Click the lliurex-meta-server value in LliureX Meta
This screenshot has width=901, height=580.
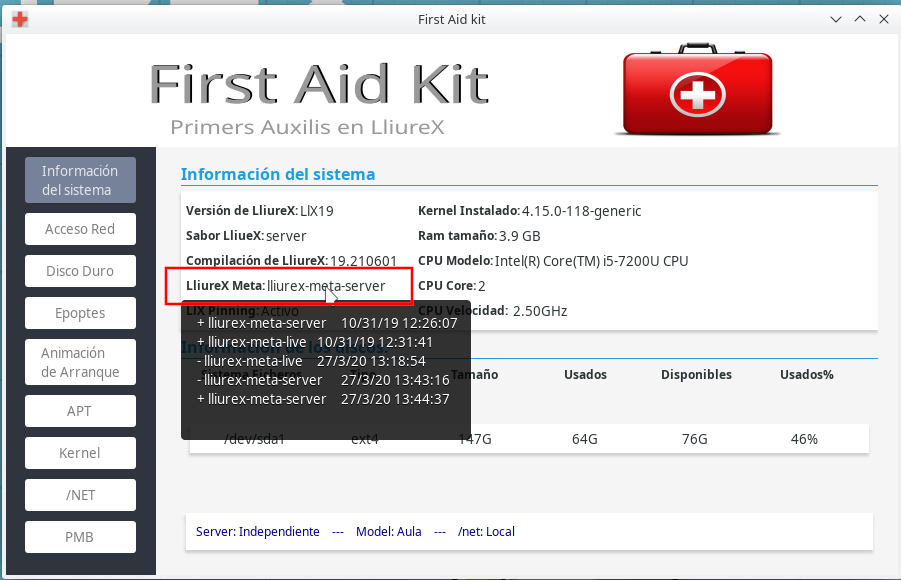(x=326, y=286)
